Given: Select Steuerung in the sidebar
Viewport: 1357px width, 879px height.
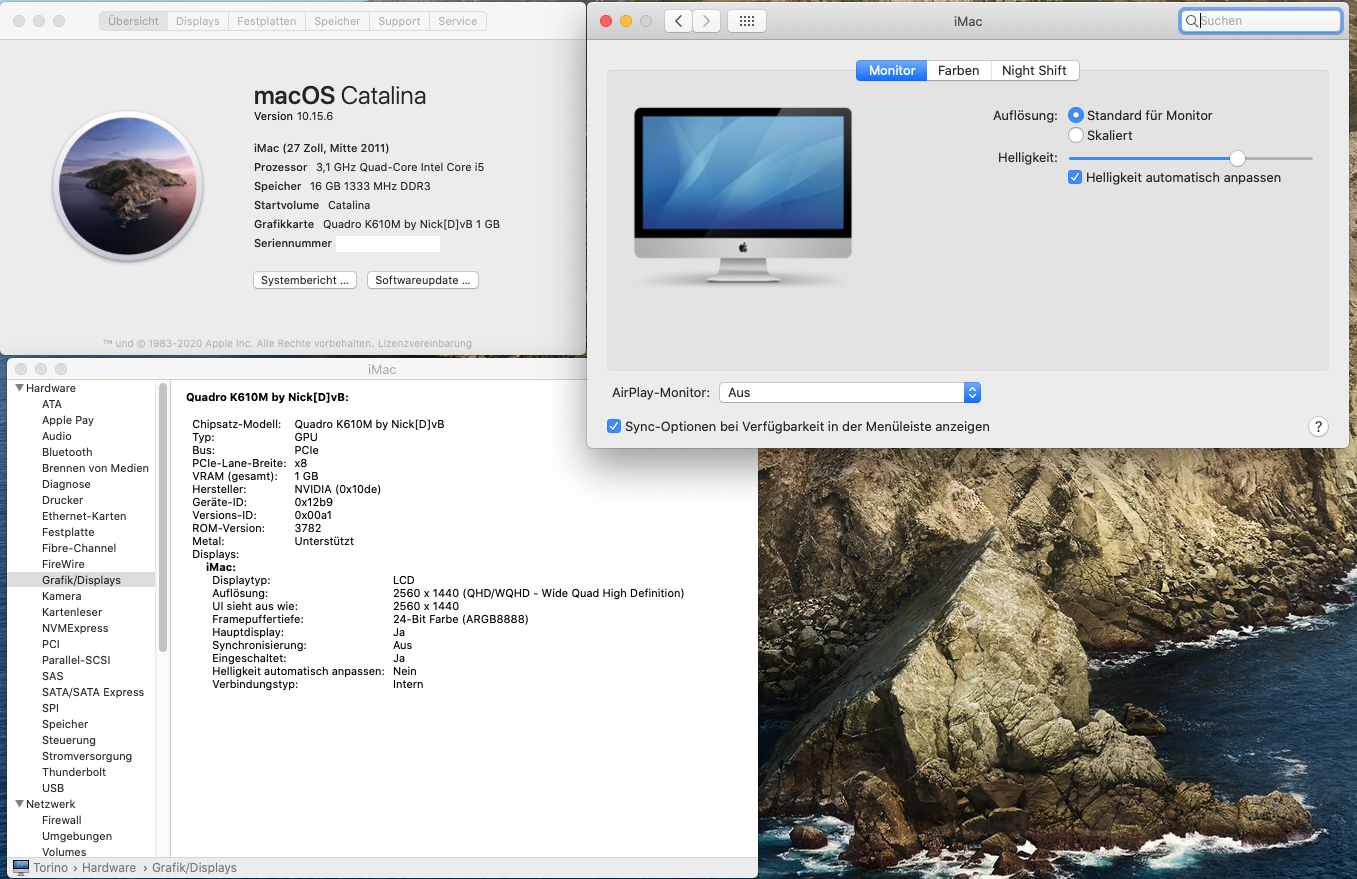Looking at the screenshot, I should click(69, 740).
